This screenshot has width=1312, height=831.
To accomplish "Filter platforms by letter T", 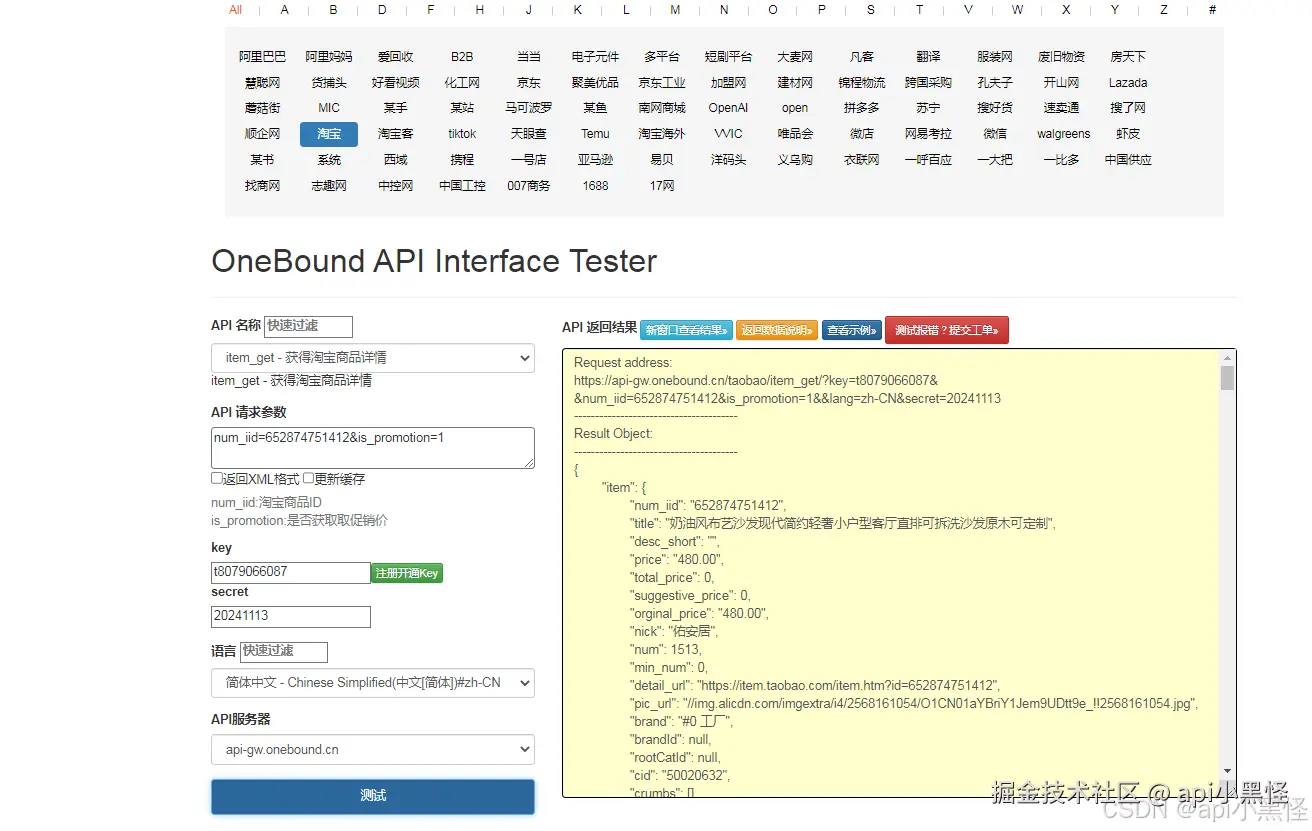I will [x=920, y=10].
